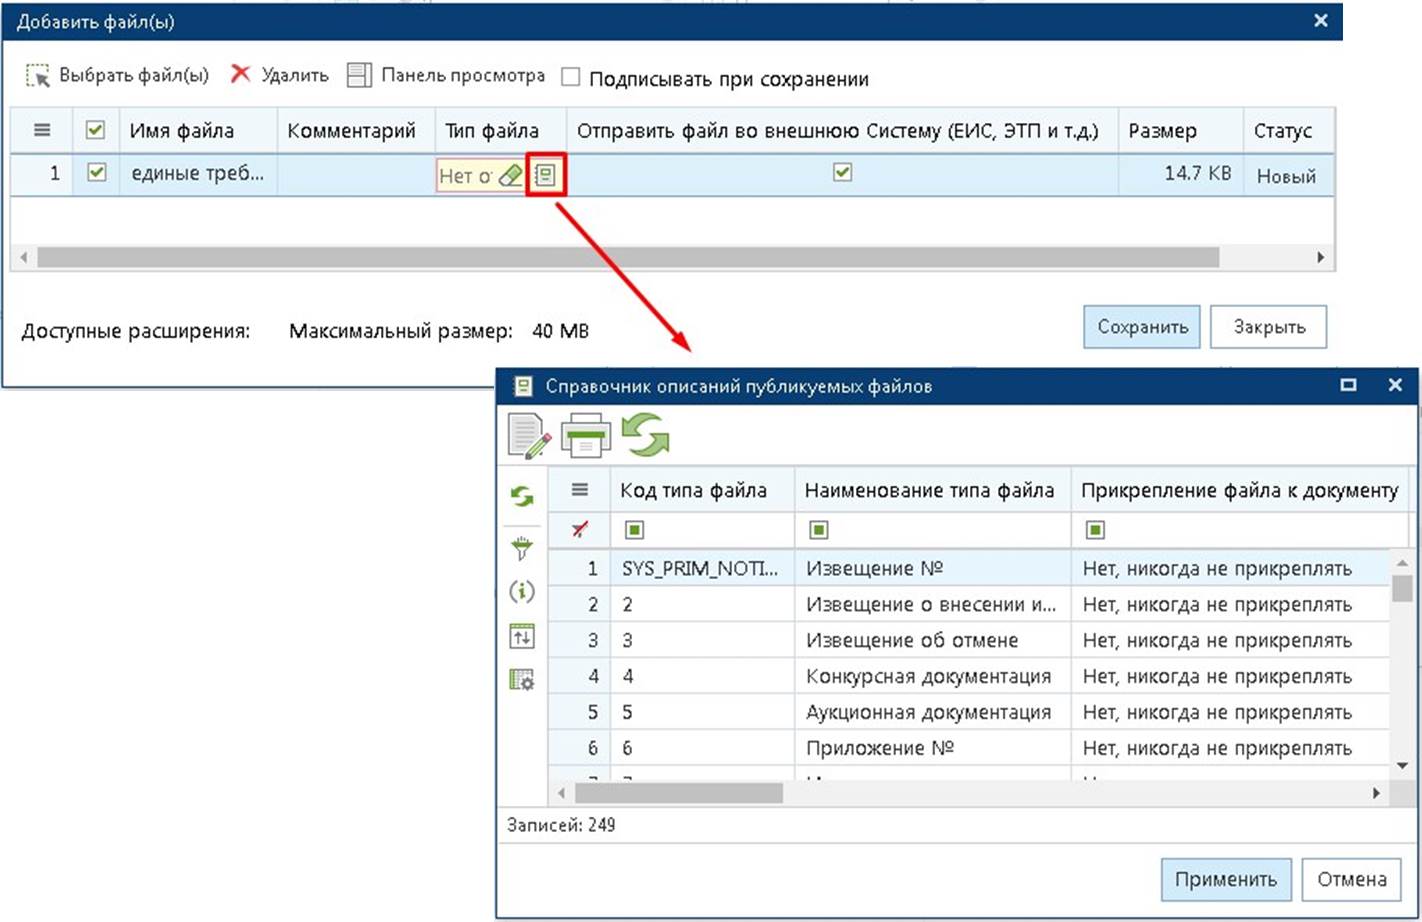The image size is (1422, 922).
Task: Click the small green refresh icon in the Справочник sidebar
Action: point(522,496)
